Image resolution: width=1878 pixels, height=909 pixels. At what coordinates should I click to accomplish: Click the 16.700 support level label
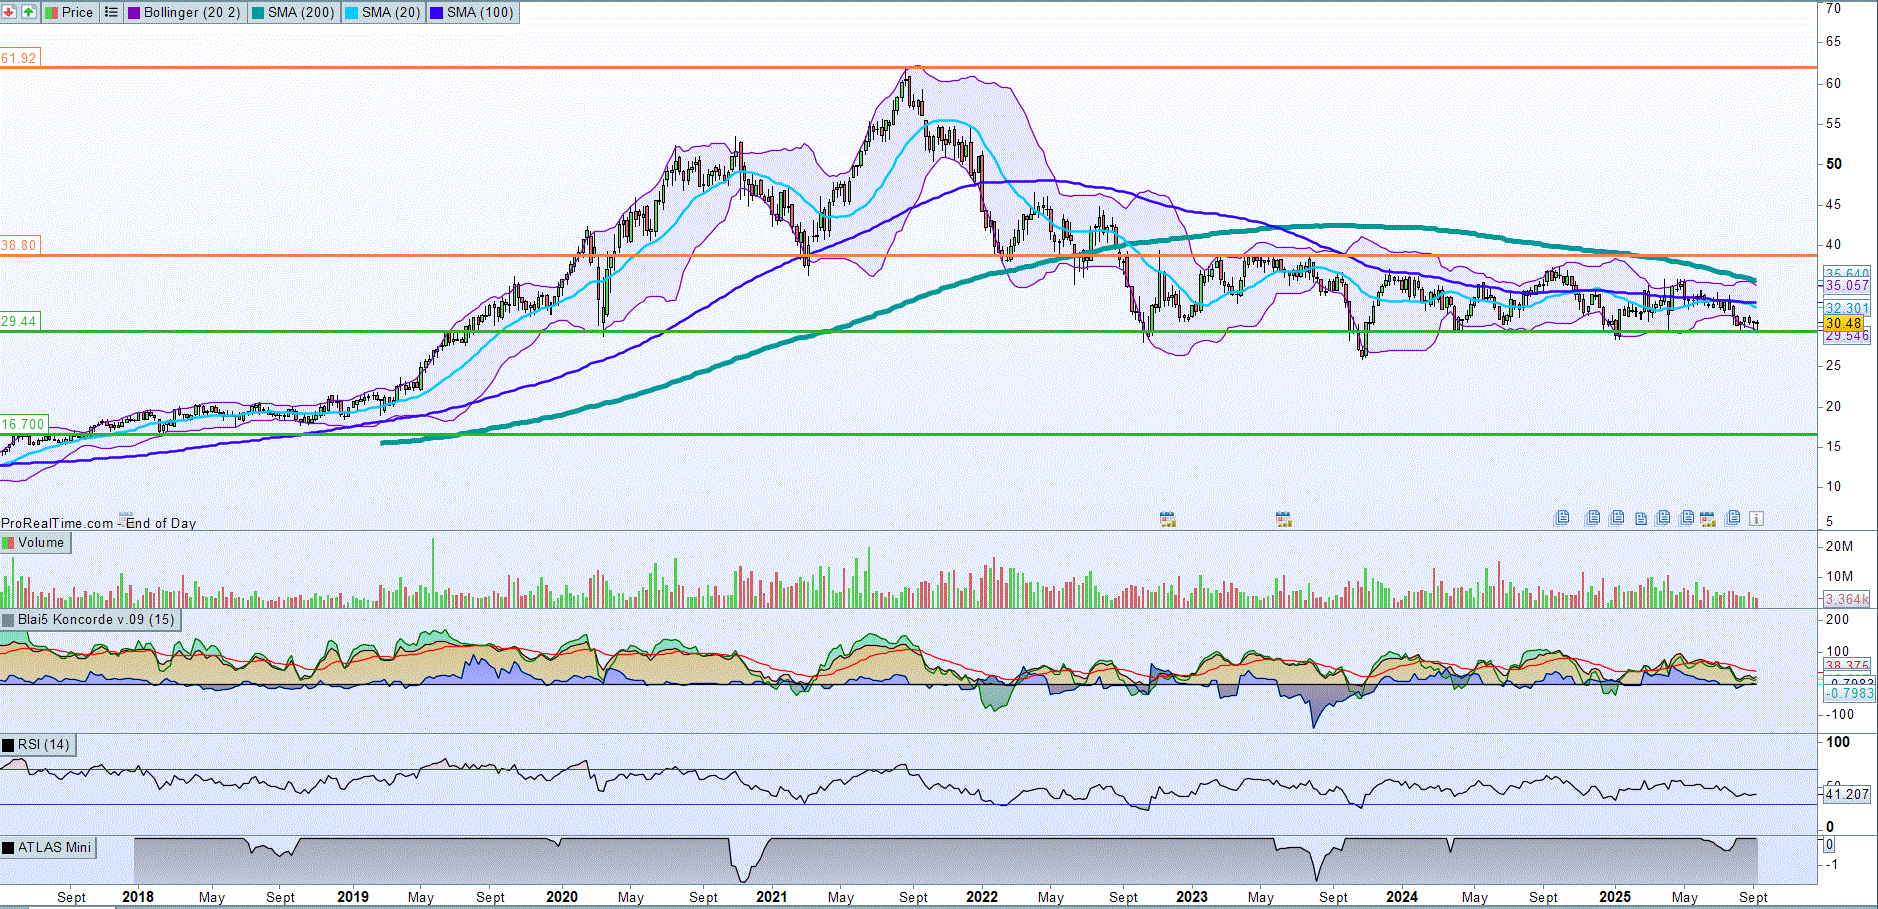(23, 424)
